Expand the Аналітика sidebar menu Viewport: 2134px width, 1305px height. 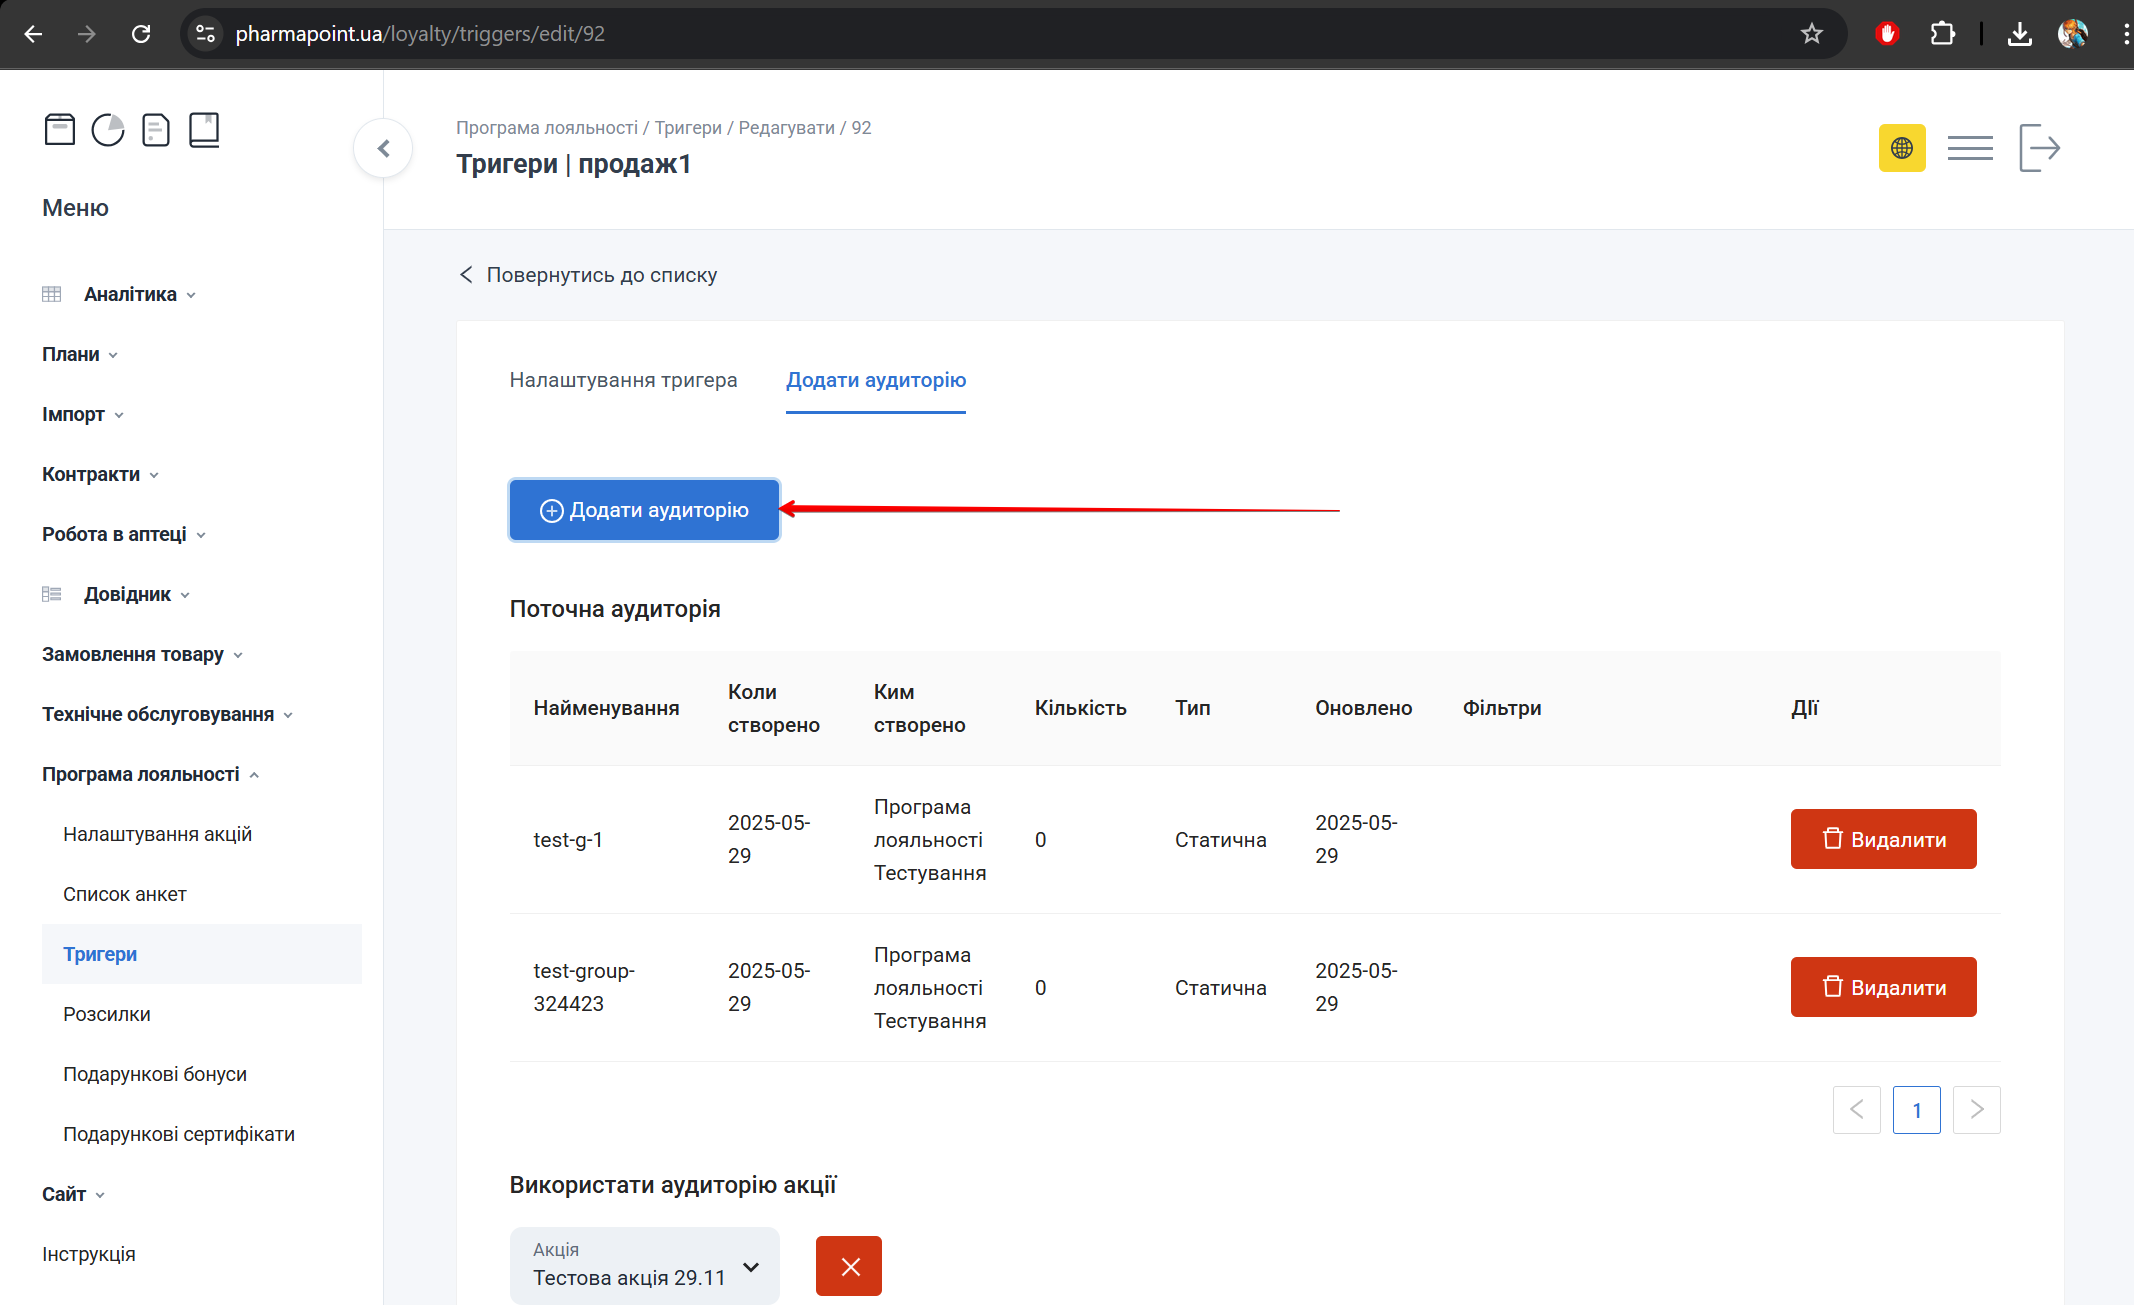130,294
